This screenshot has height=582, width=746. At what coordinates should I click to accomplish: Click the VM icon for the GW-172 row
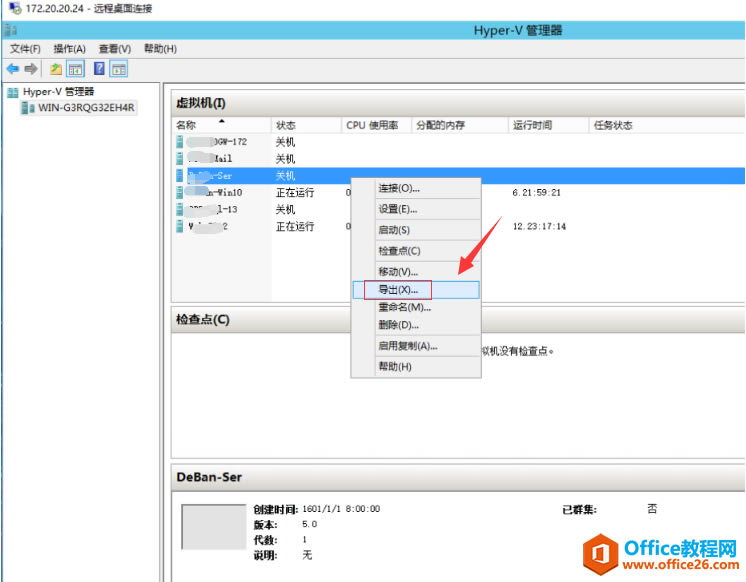(179, 142)
